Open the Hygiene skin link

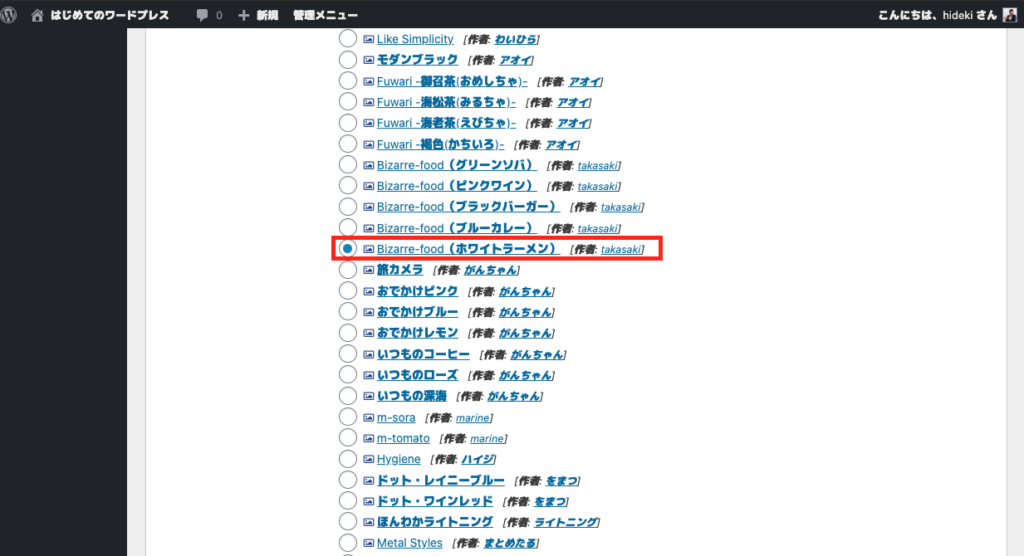point(398,459)
